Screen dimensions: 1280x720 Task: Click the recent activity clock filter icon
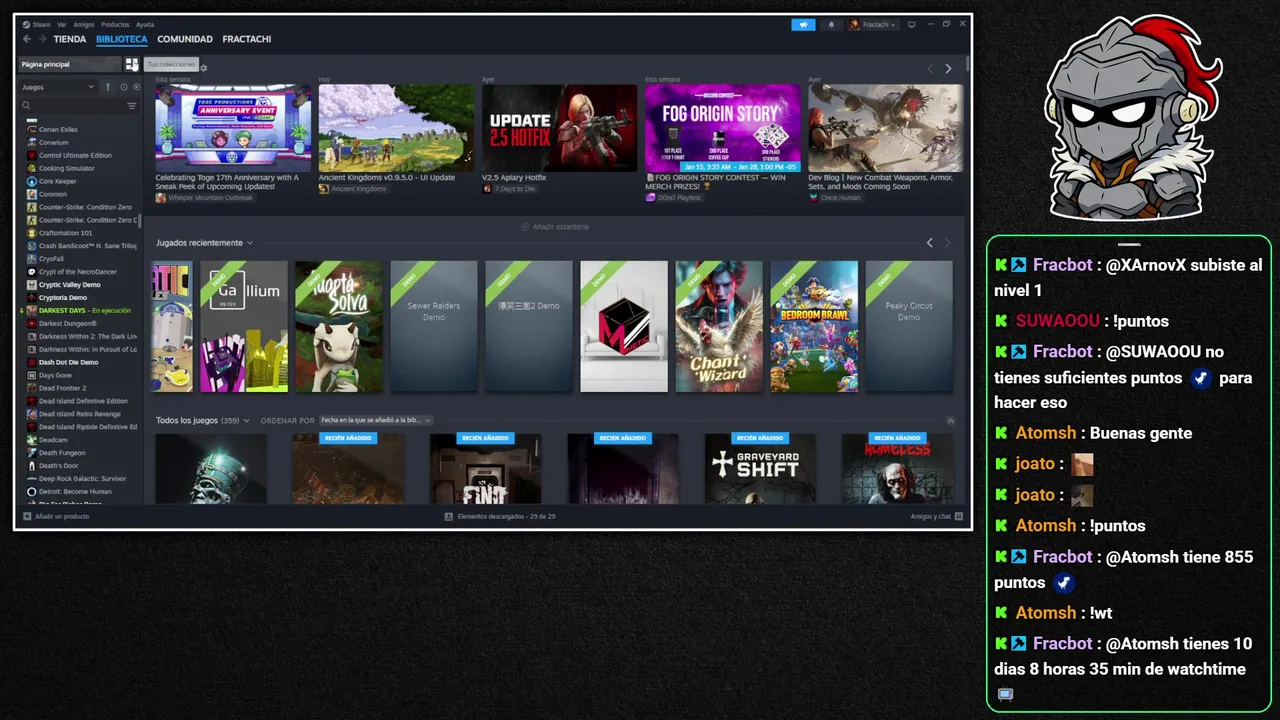pyautogui.click(x=123, y=87)
